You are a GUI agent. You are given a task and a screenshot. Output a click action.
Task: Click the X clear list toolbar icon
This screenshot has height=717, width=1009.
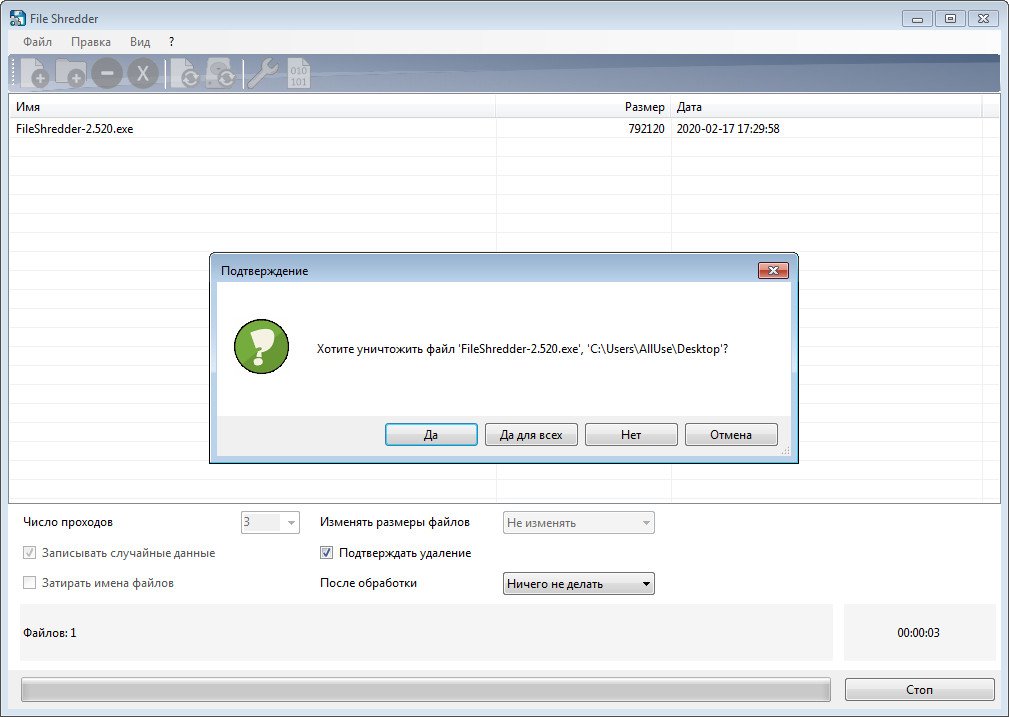pos(143,73)
